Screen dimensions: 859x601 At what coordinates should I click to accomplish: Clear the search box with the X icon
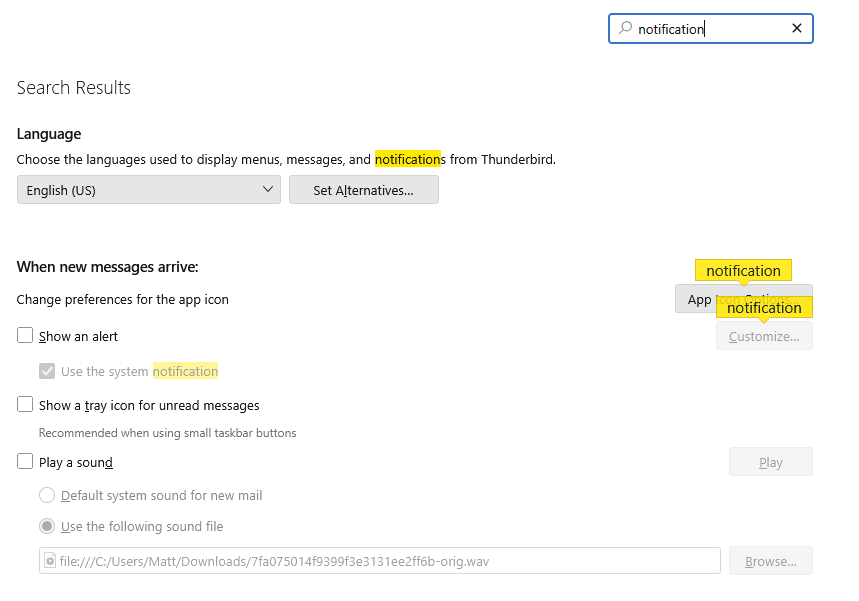[x=797, y=29]
